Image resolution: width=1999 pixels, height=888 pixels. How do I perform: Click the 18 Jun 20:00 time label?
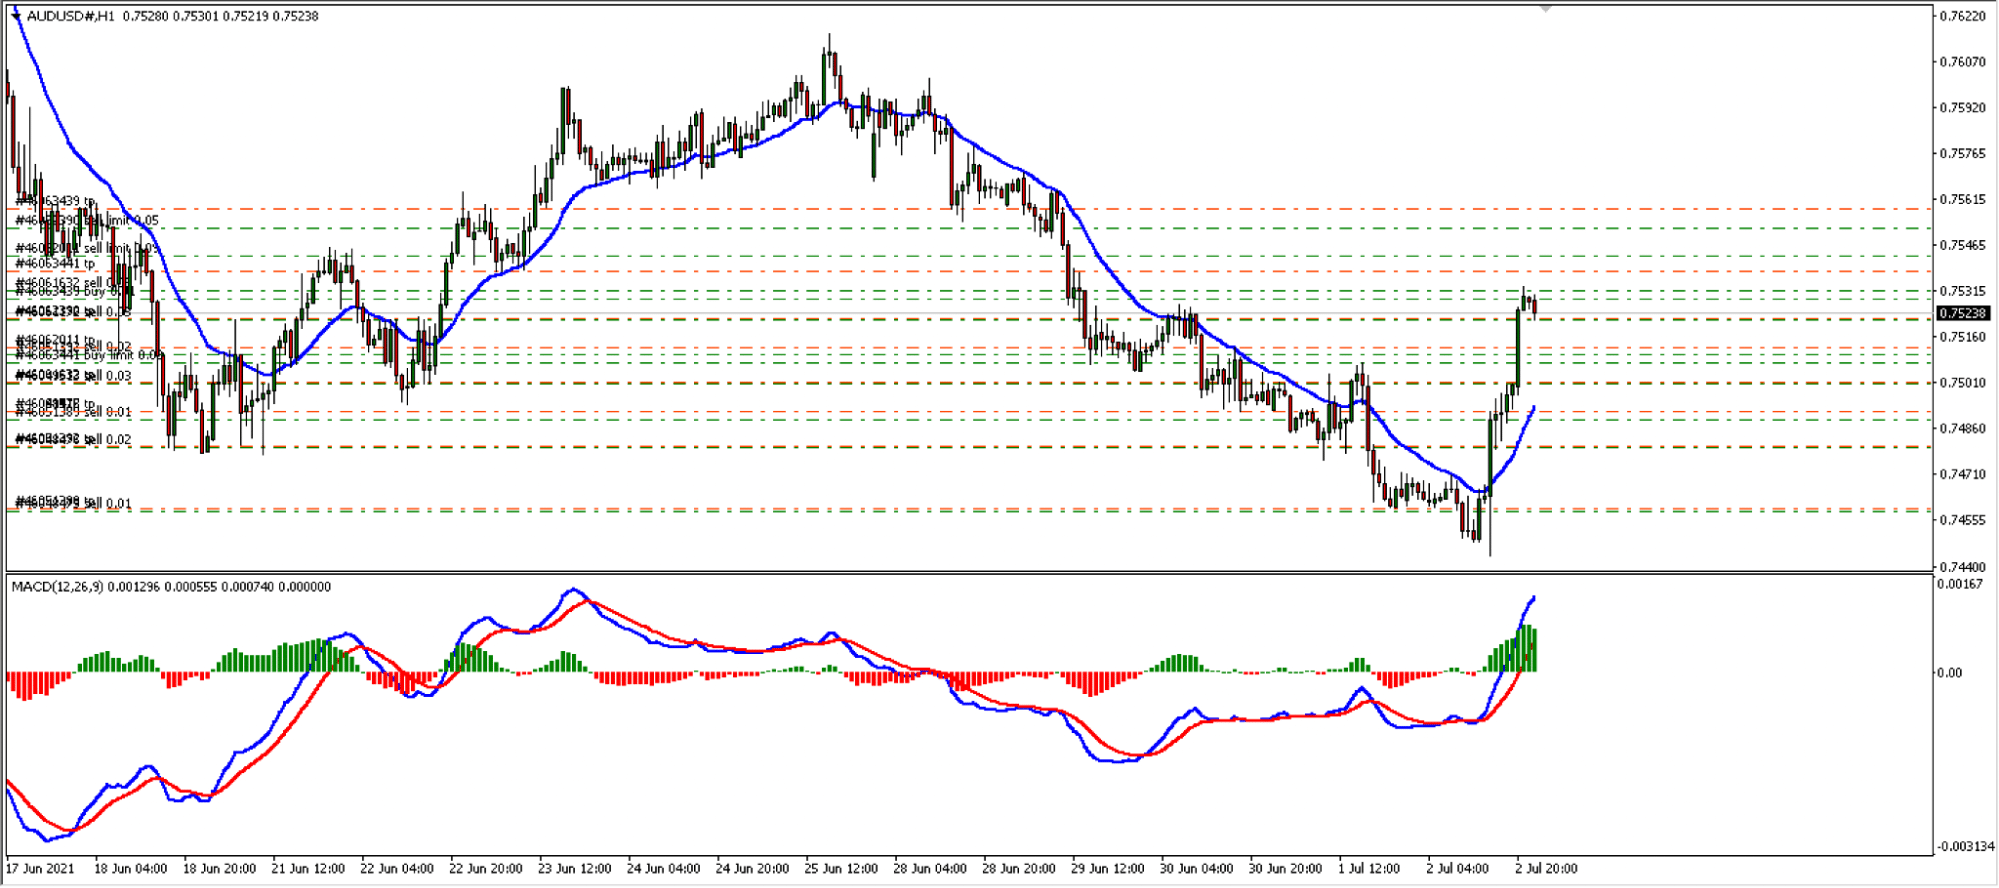coord(219,868)
